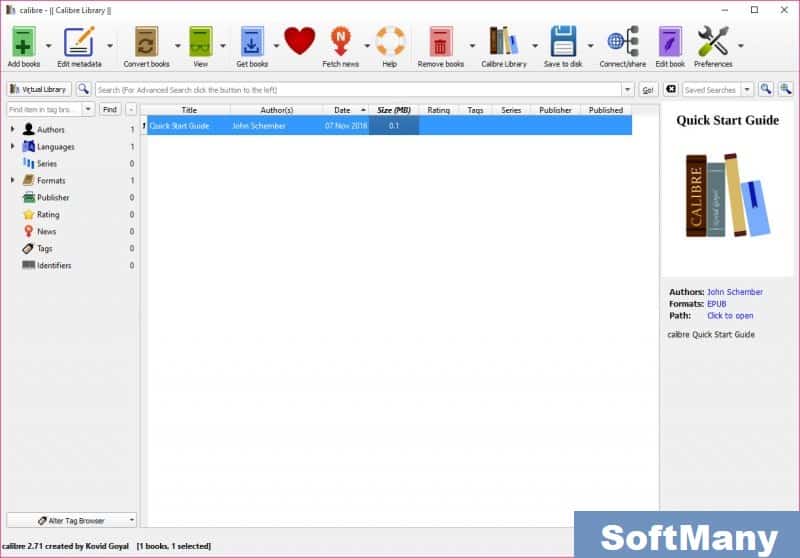The width and height of the screenshot is (800, 558).
Task: Click the Find button
Action: click(110, 109)
